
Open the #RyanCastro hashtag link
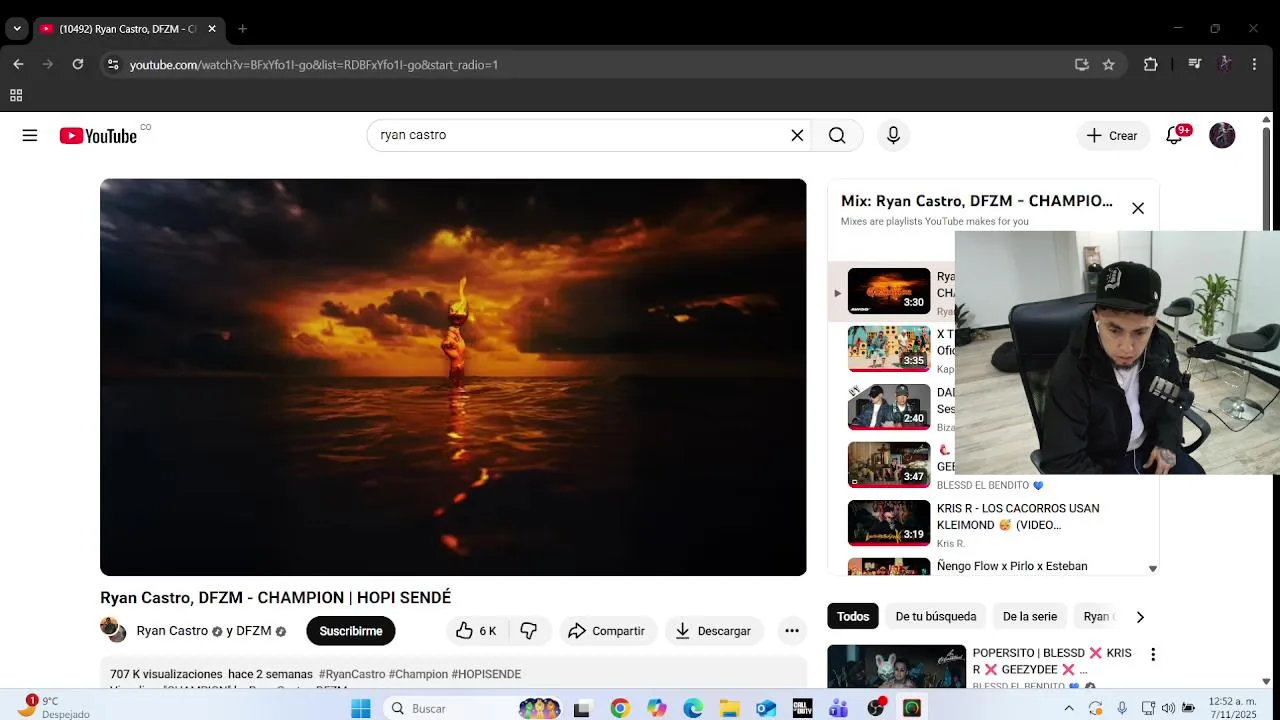(352, 674)
